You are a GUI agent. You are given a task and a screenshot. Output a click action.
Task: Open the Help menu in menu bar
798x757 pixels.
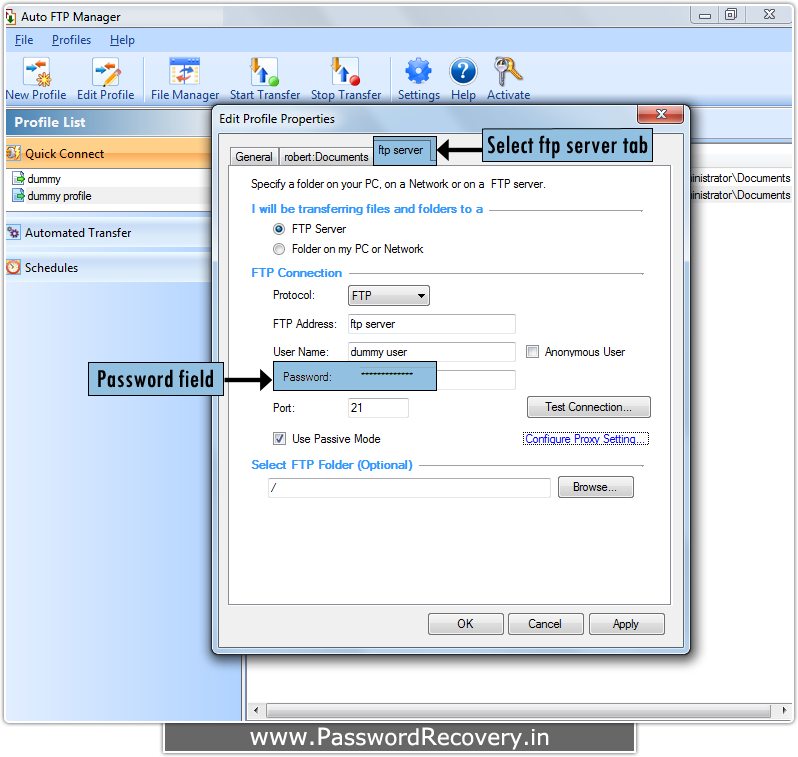[122, 40]
